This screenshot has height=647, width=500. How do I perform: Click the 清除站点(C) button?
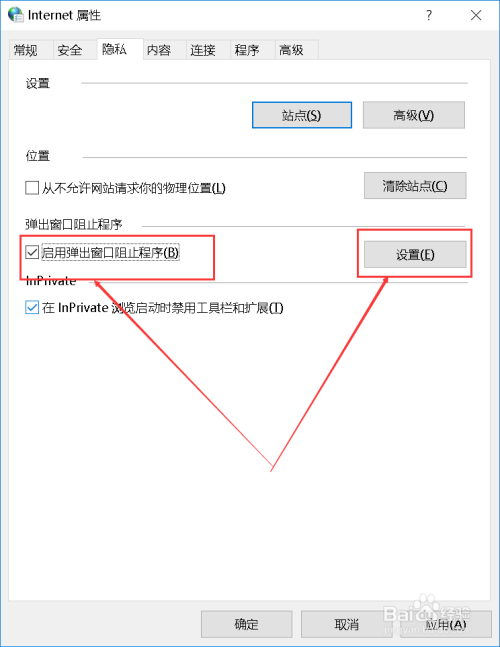click(x=415, y=186)
